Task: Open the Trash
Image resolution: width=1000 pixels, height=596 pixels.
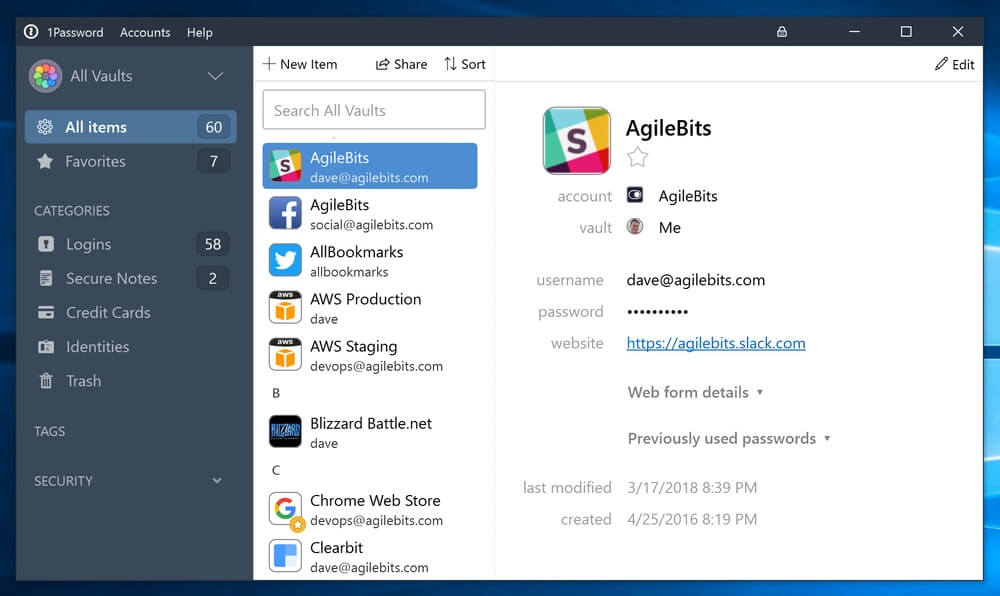Action: pyautogui.click(x=82, y=381)
